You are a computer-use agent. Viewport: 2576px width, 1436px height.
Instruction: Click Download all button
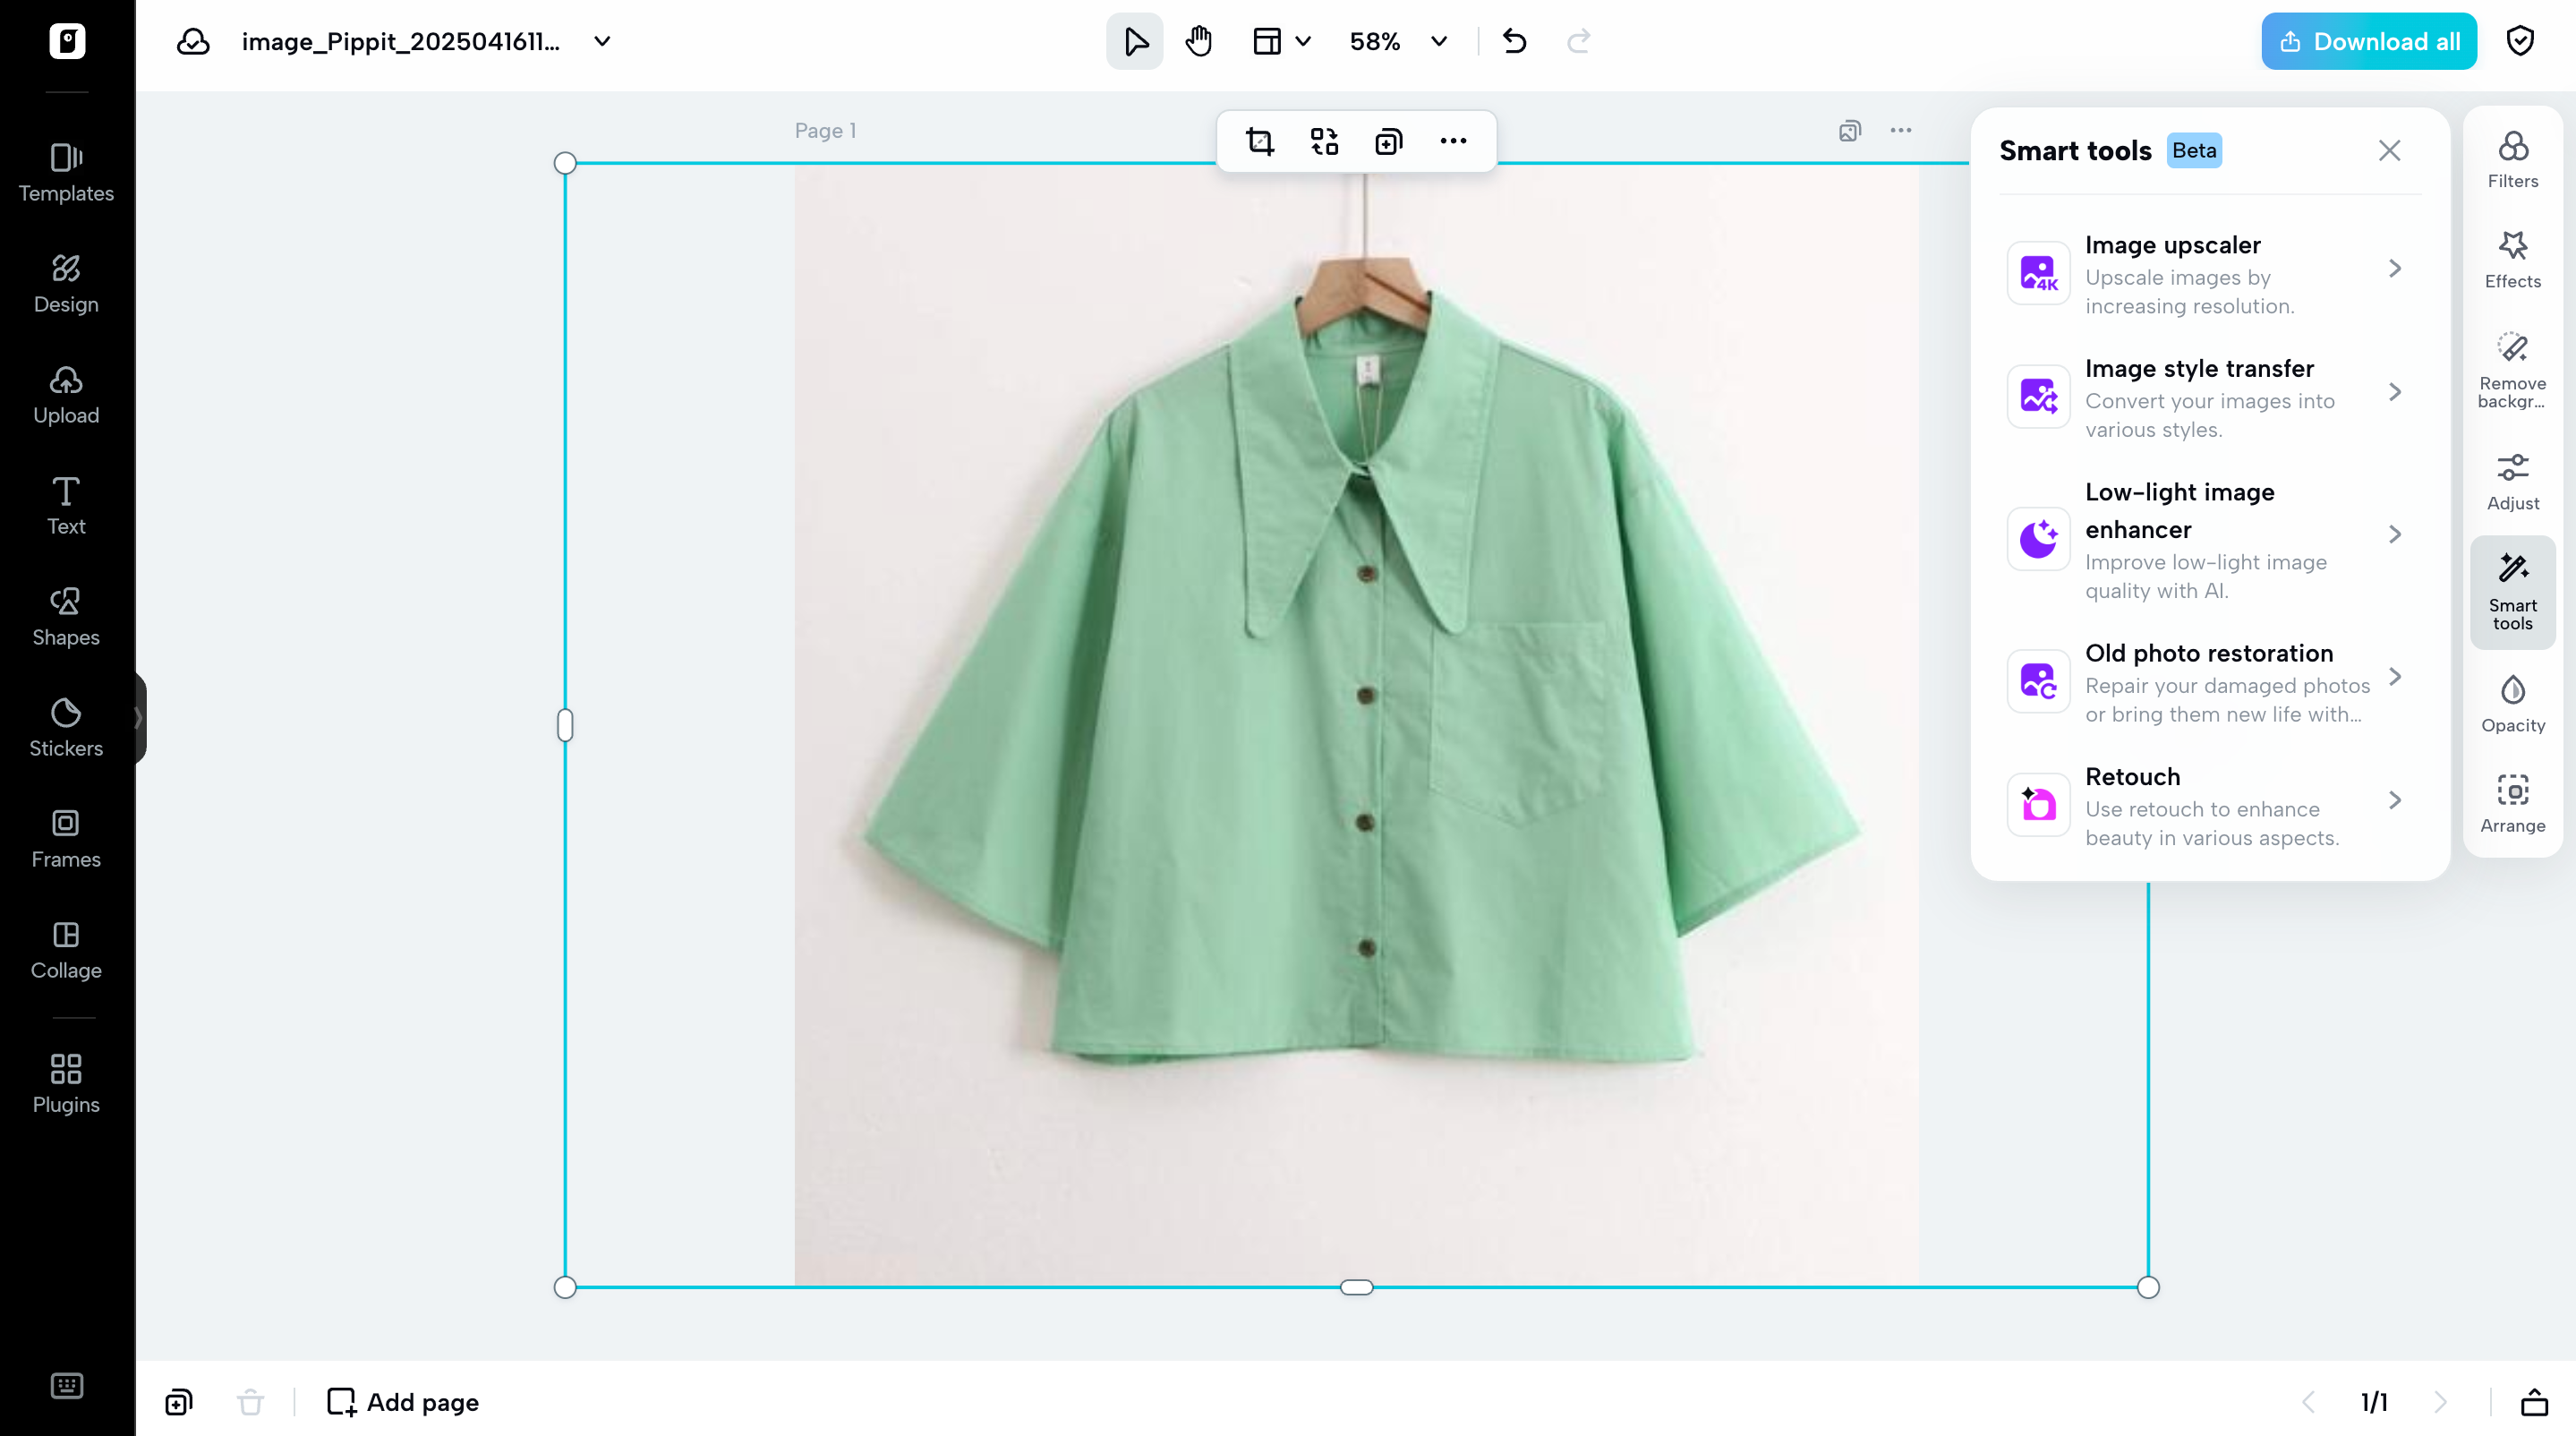click(x=2368, y=41)
